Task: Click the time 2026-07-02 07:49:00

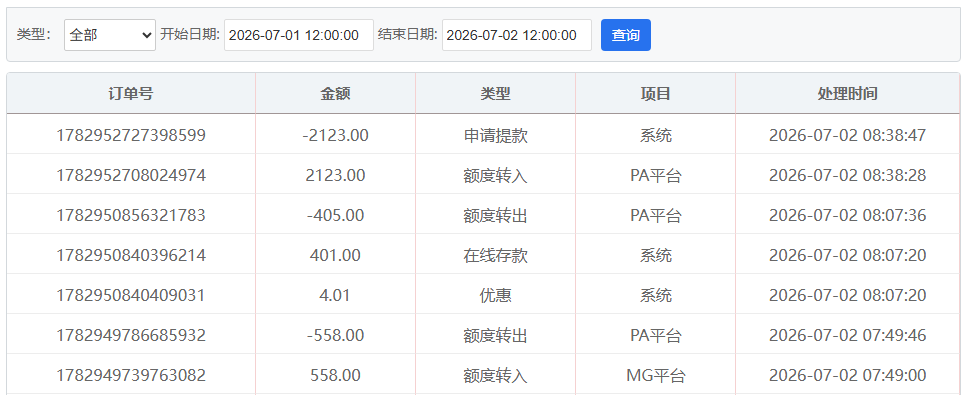Action: pos(847,375)
